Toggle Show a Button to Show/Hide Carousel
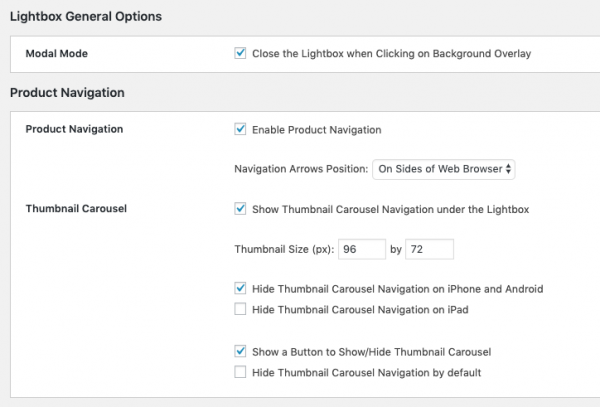The height and width of the screenshot is (407, 600). (x=240, y=352)
